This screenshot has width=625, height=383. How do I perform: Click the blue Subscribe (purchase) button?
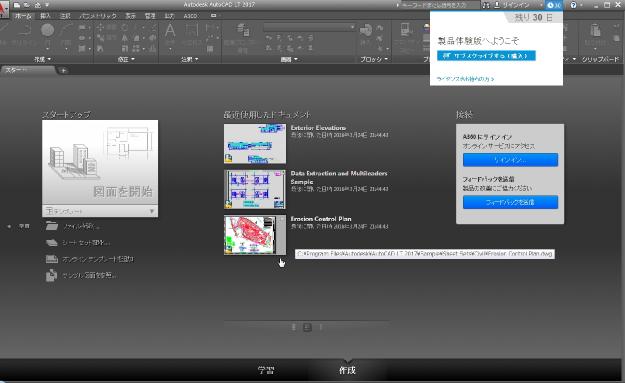[486, 56]
